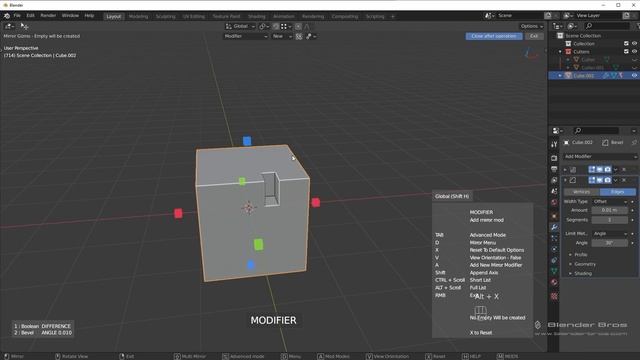Screen dimensions: 640x360
Task: Open the Modifier properties wrench tab
Action: click(x=554, y=227)
